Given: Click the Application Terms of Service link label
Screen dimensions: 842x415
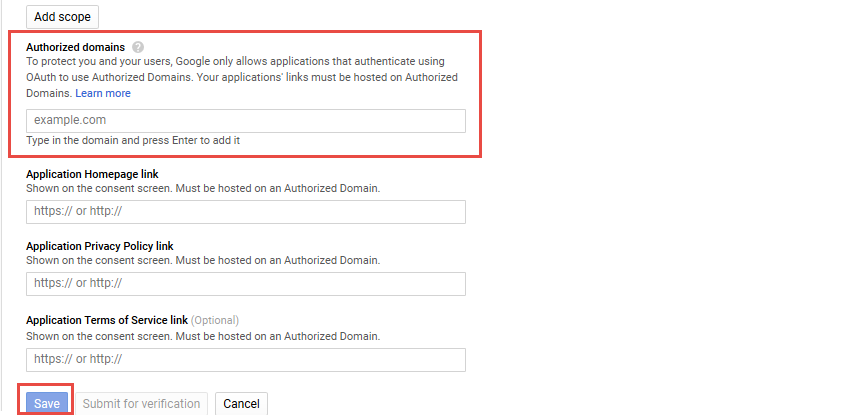Looking at the screenshot, I should pos(107,320).
